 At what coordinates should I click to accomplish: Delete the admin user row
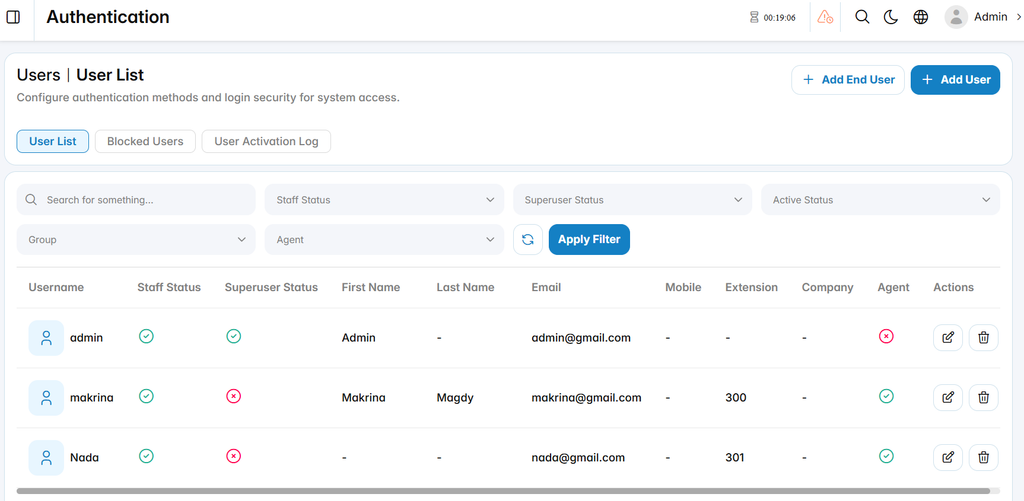pyautogui.click(x=984, y=338)
